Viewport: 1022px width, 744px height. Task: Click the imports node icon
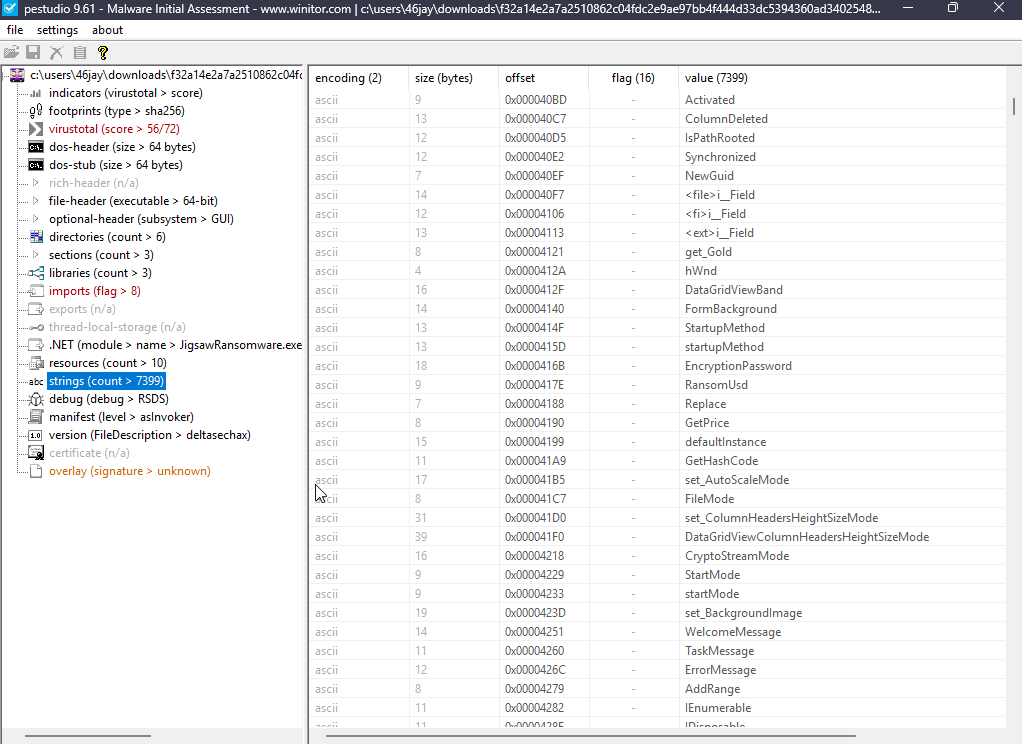[x=36, y=291]
